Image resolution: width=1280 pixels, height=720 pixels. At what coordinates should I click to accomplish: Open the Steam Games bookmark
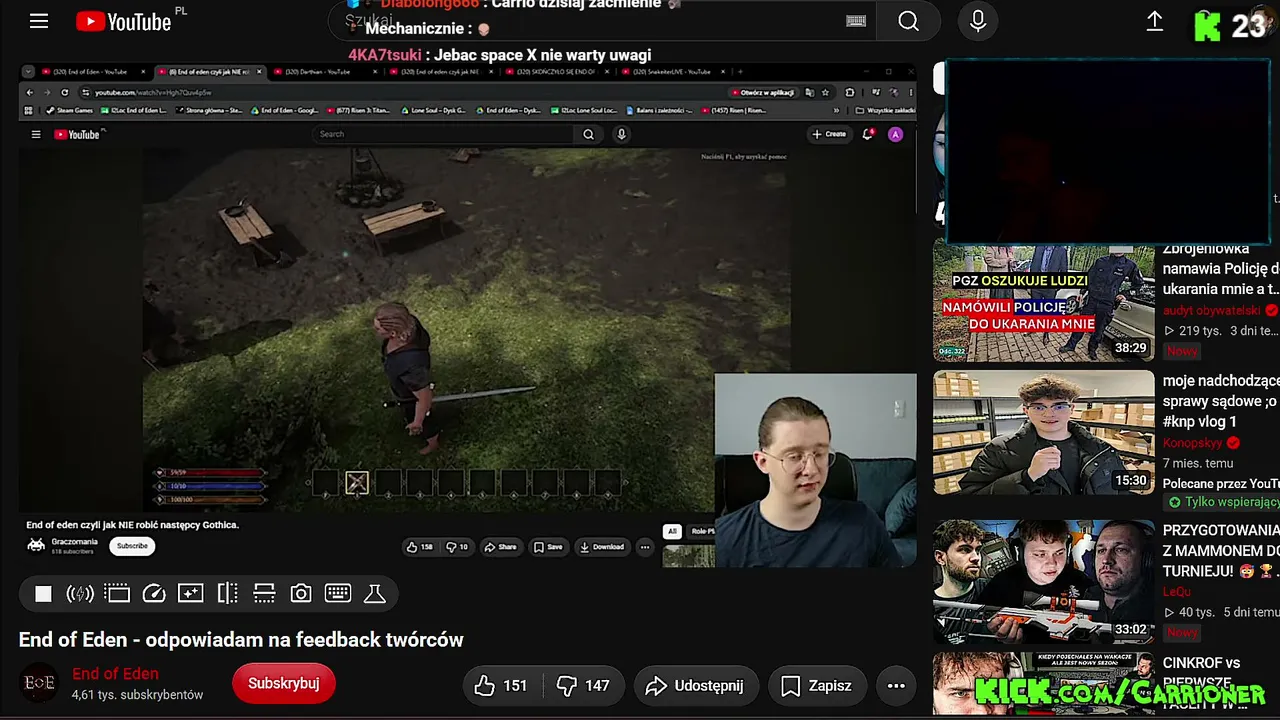pos(69,110)
